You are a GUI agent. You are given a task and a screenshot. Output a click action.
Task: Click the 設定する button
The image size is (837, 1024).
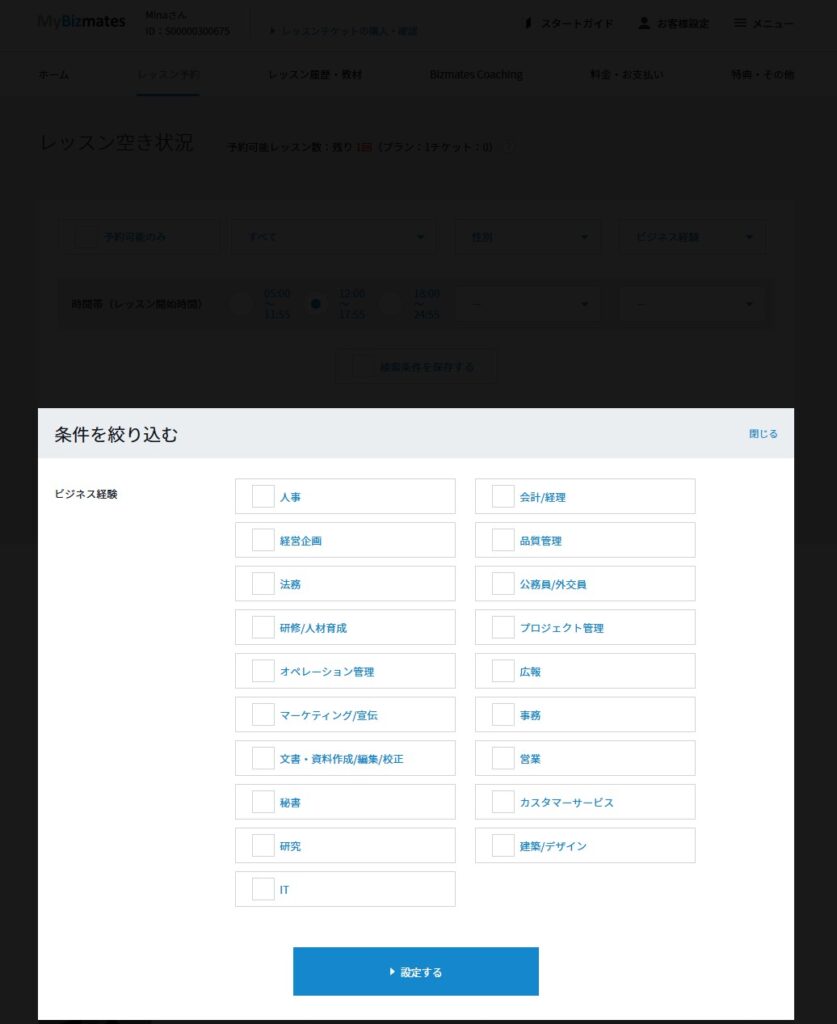[416, 972]
